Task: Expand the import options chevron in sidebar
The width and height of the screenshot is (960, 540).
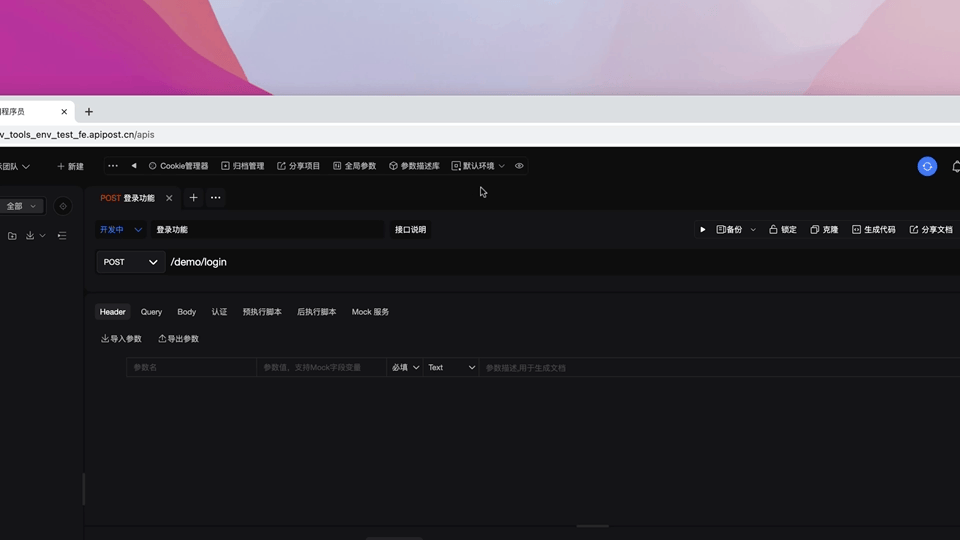Action: tap(42, 236)
